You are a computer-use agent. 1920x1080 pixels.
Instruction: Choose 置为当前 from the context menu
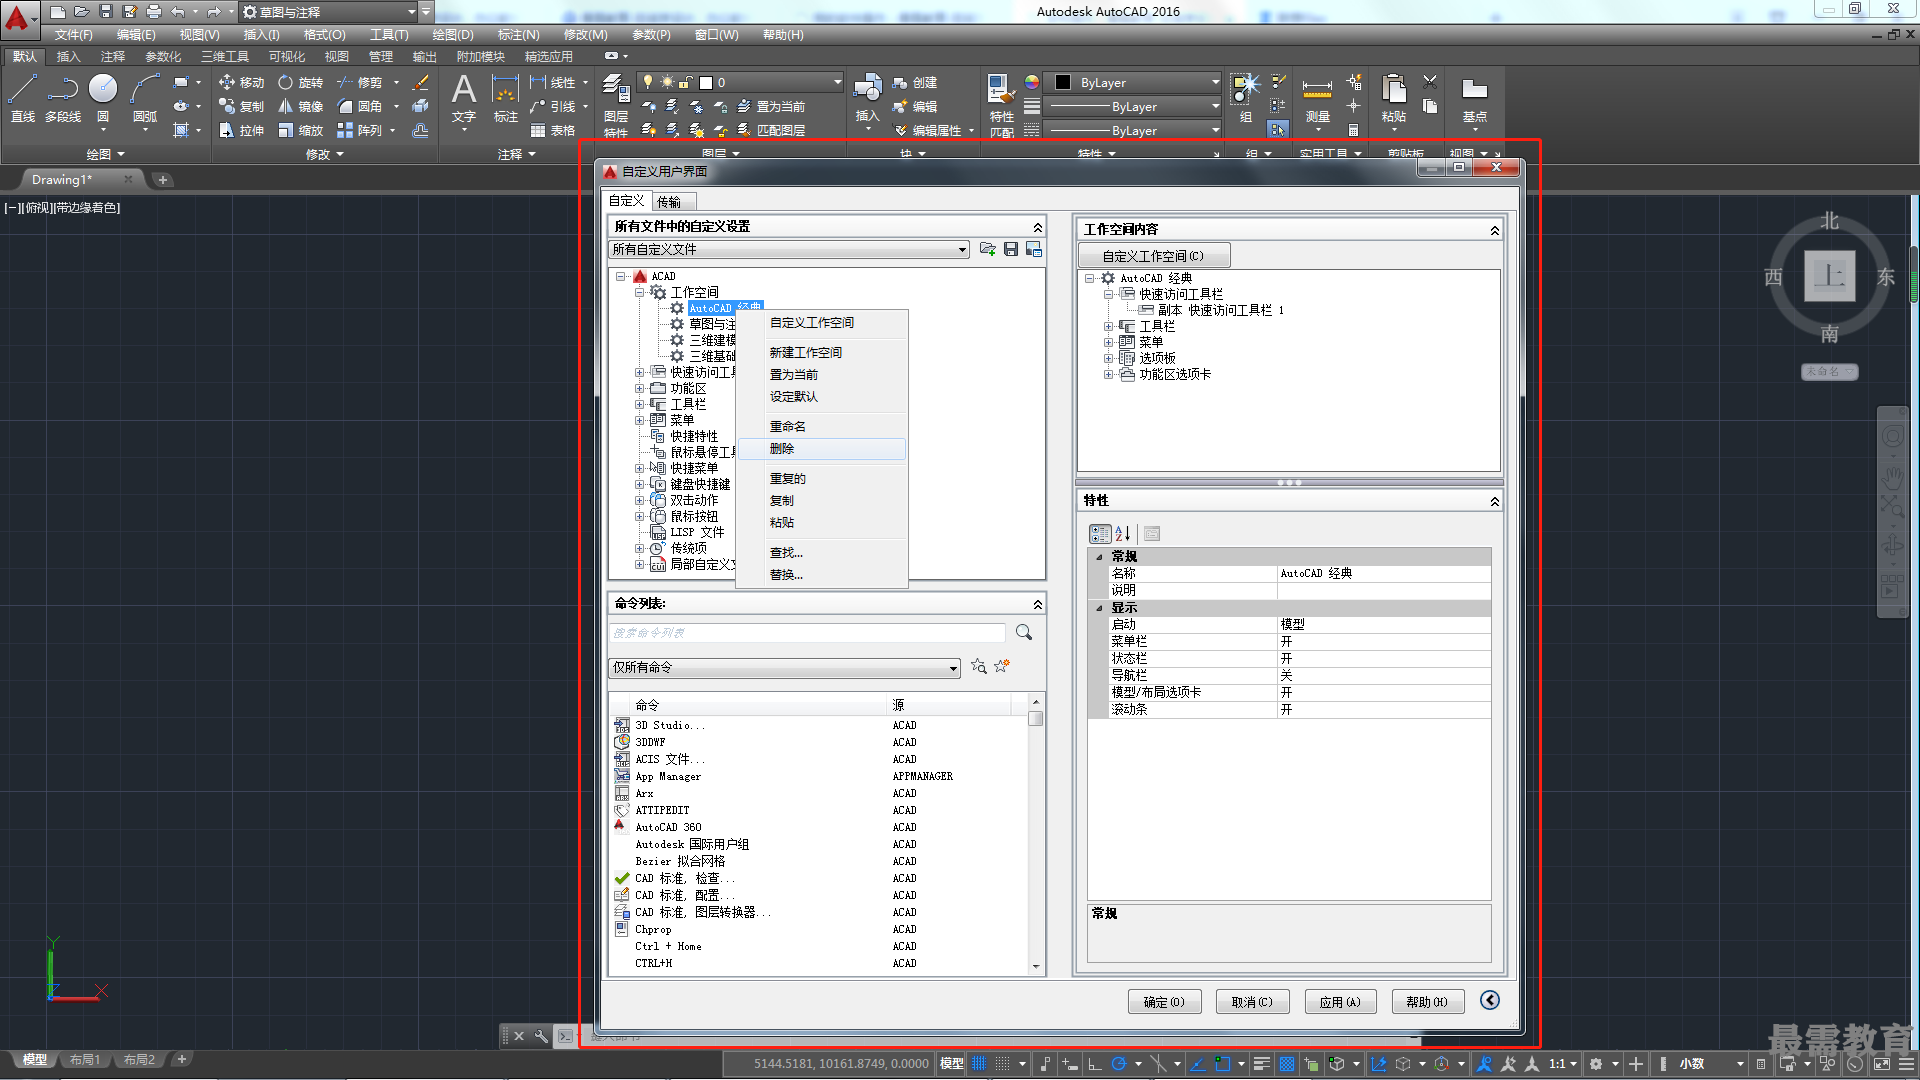pyautogui.click(x=822, y=374)
